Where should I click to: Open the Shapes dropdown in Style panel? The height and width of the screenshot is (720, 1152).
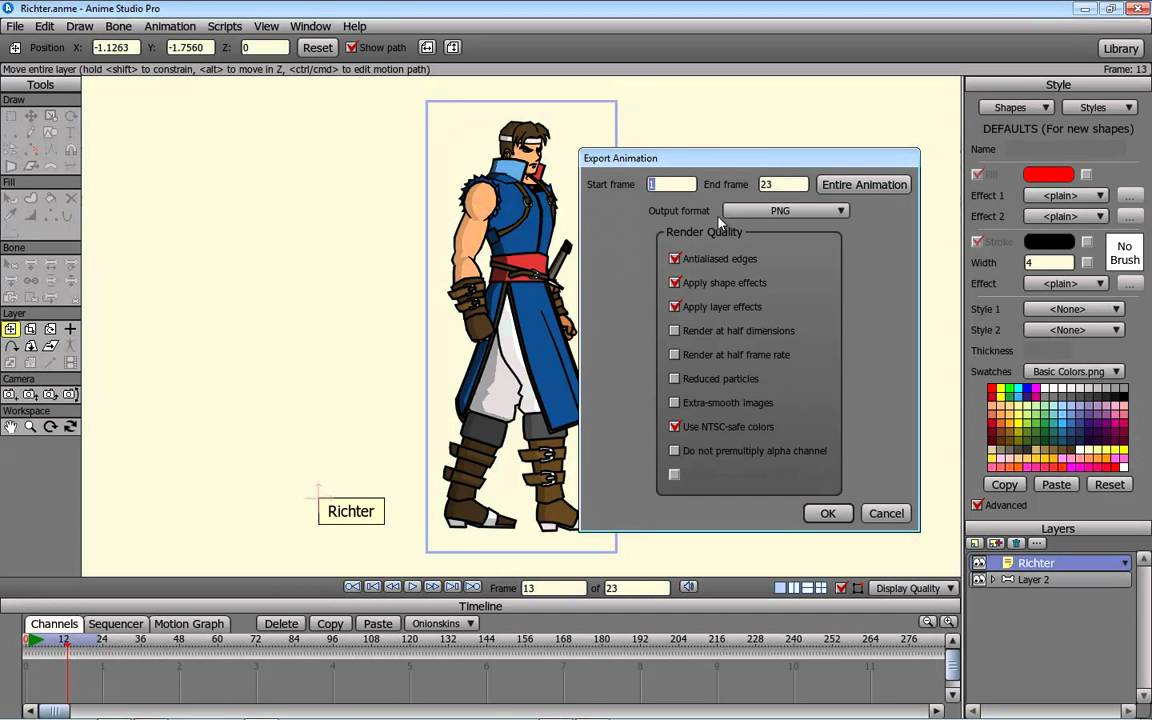pos(1017,107)
